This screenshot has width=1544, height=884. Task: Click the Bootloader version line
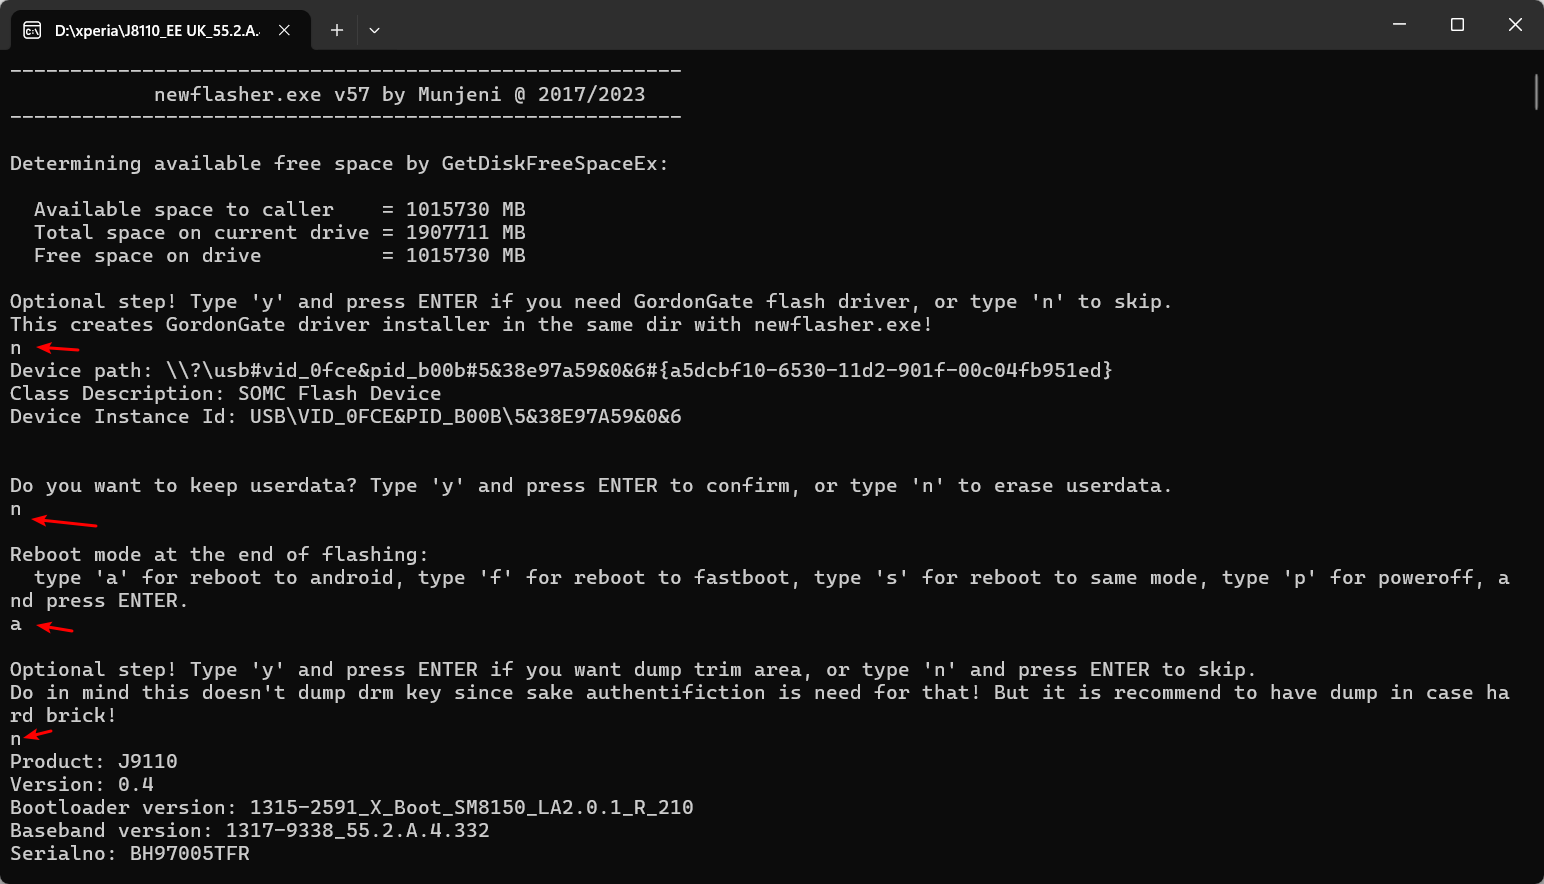pos(352,808)
